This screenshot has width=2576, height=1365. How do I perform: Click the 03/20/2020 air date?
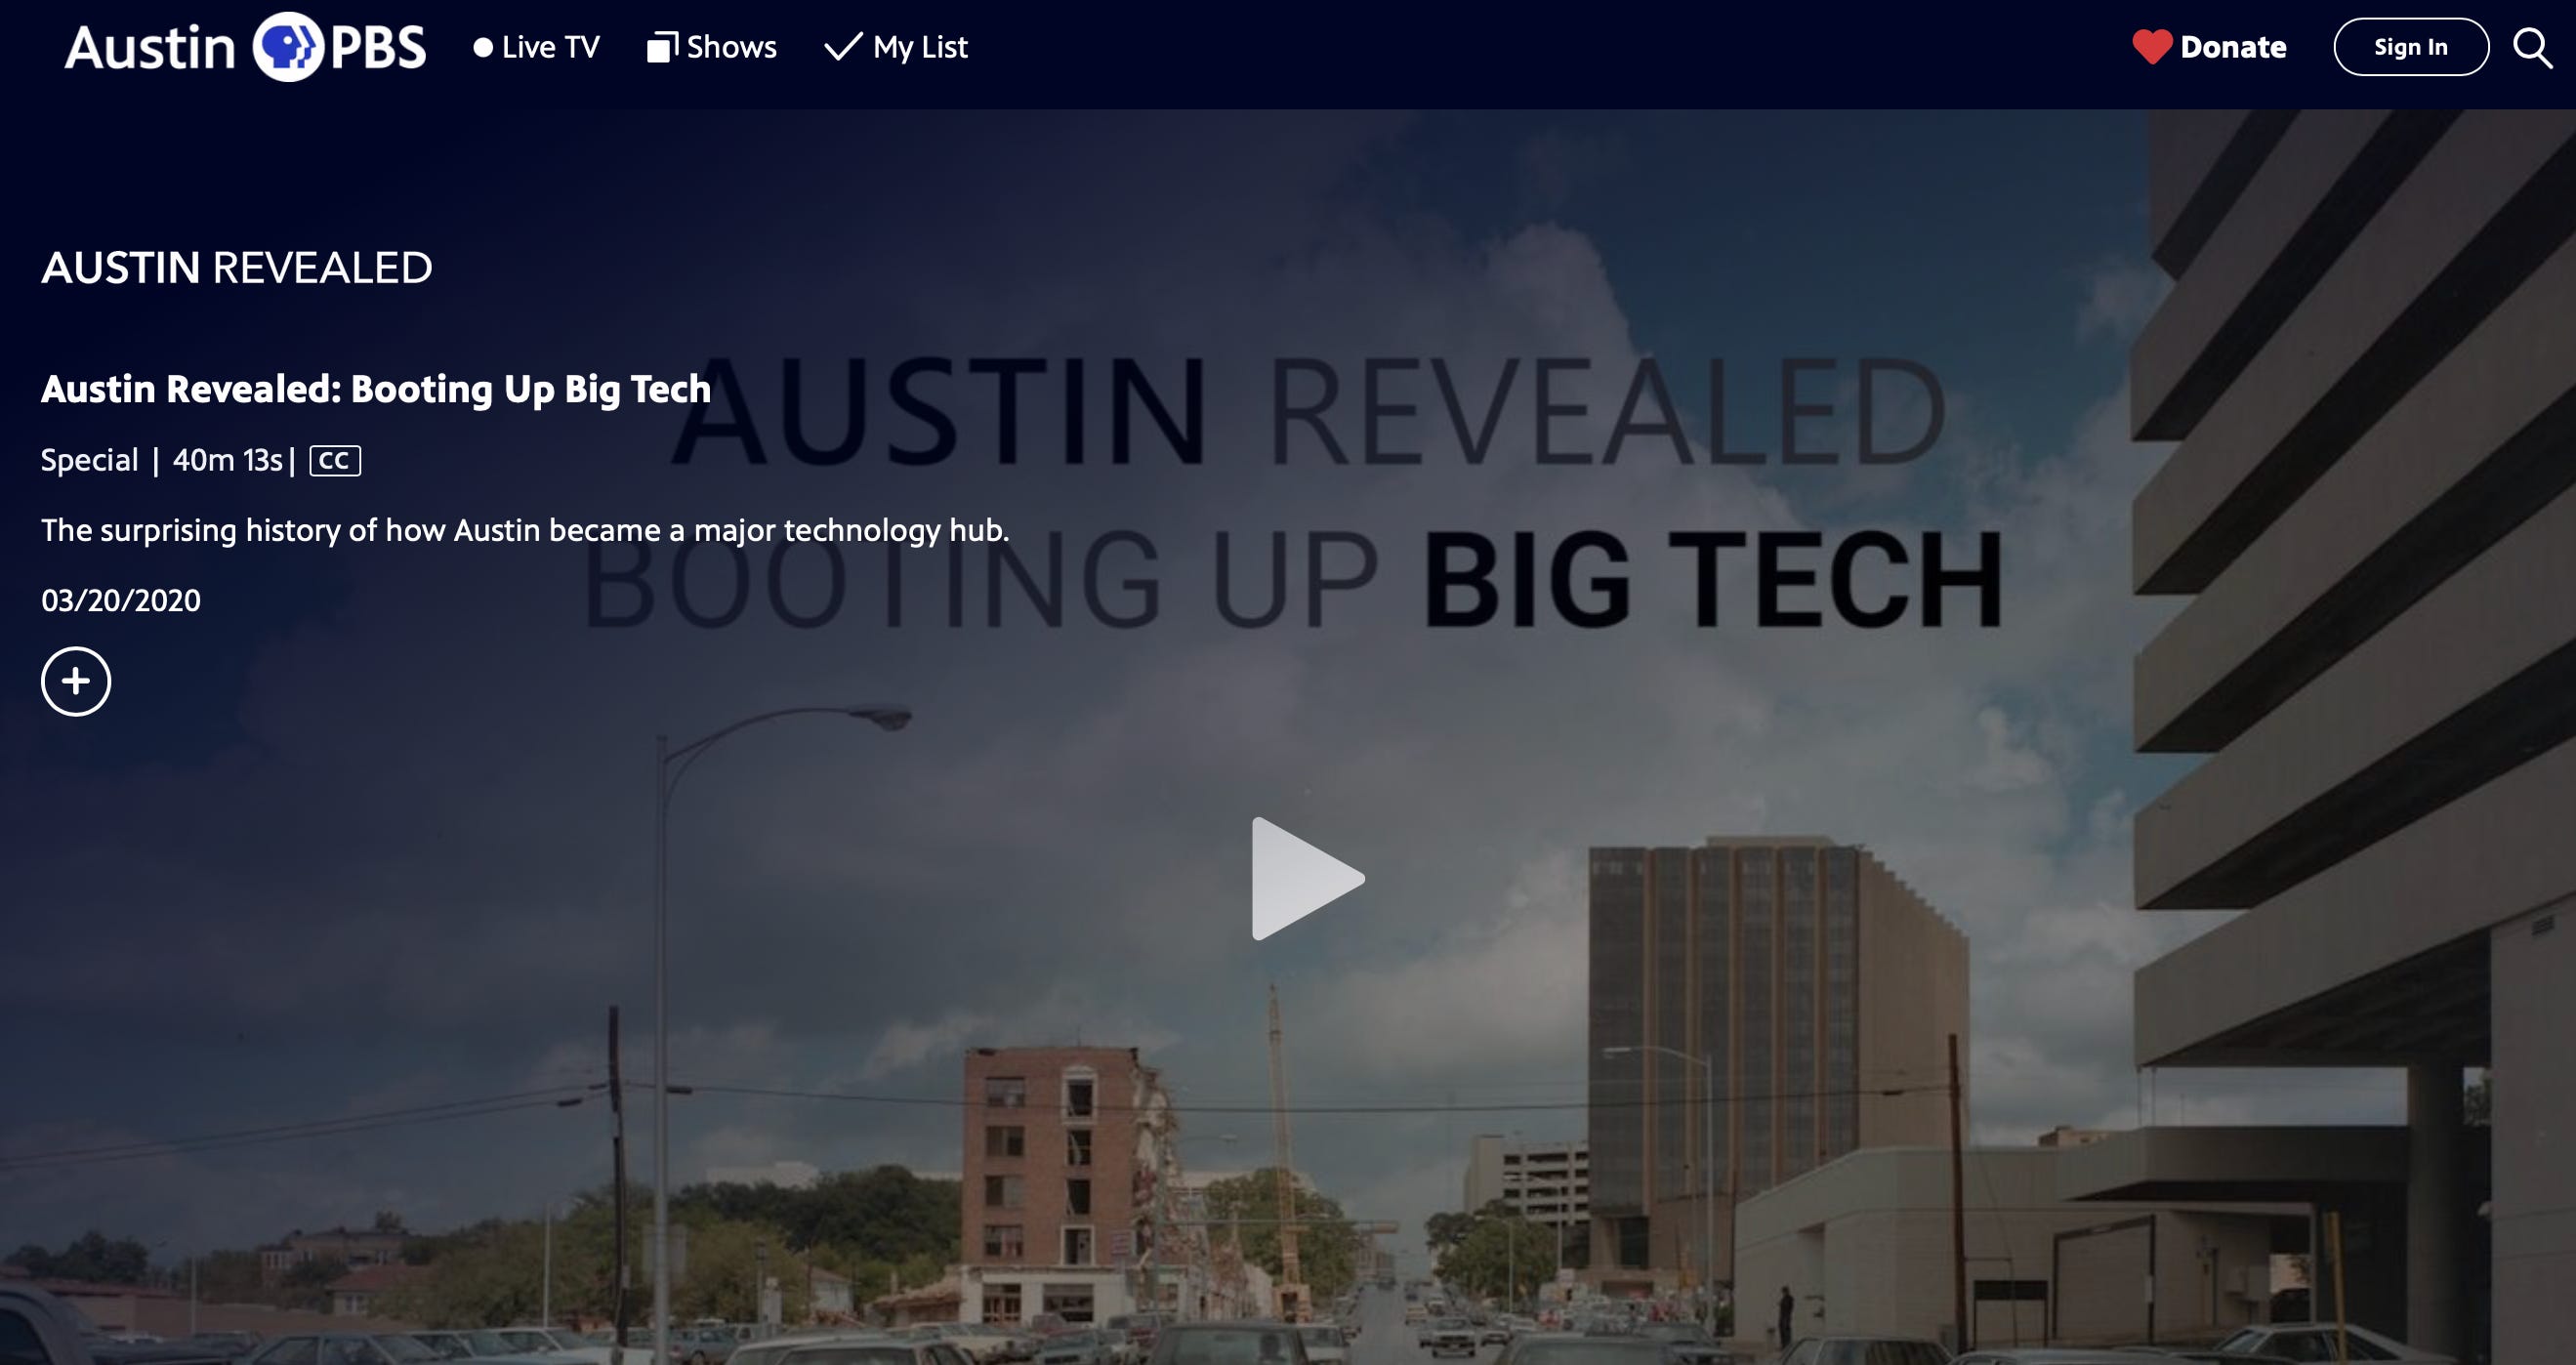pyautogui.click(x=121, y=600)
